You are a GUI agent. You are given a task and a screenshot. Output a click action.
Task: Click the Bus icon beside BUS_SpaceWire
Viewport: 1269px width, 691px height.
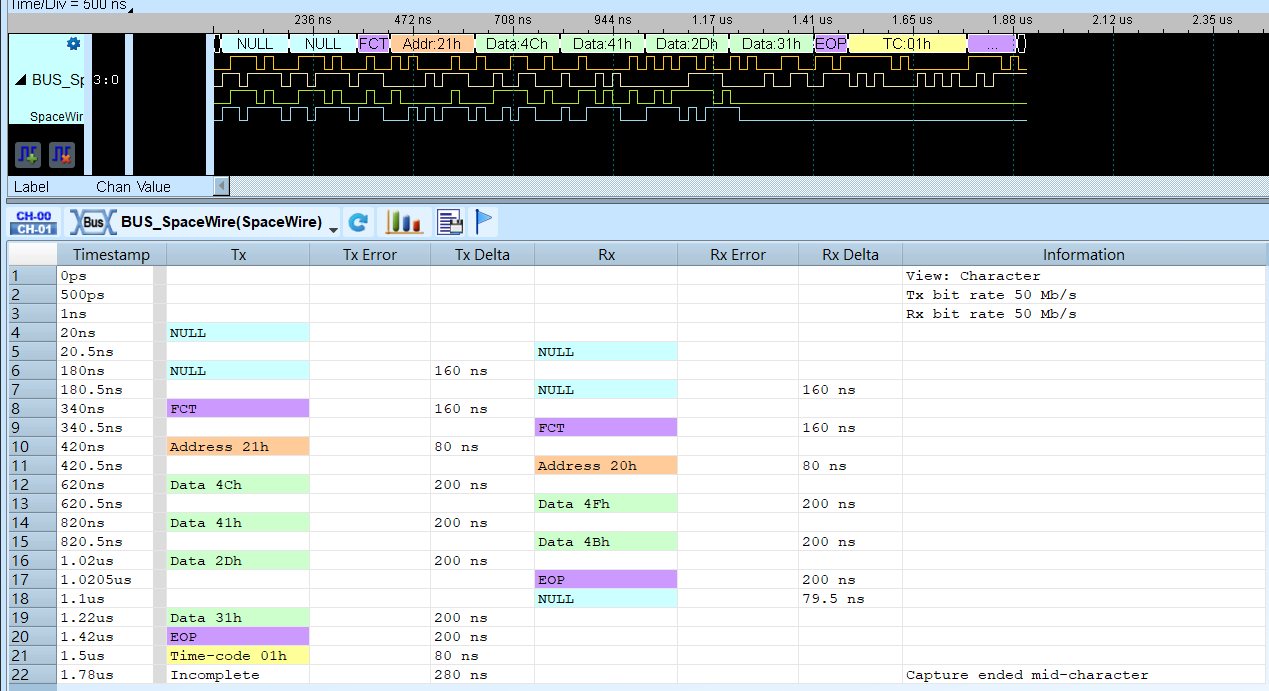click(91, 222)
